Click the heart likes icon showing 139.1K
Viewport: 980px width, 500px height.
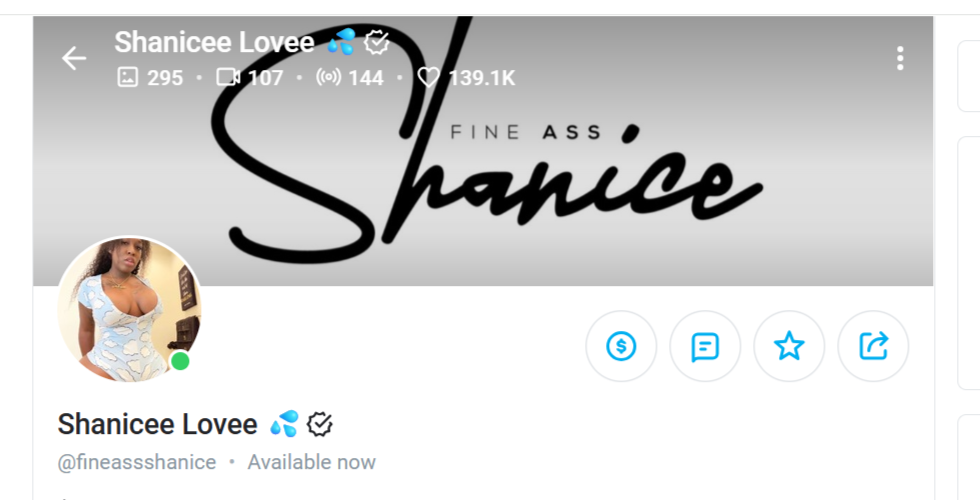[x=429, y=77]
